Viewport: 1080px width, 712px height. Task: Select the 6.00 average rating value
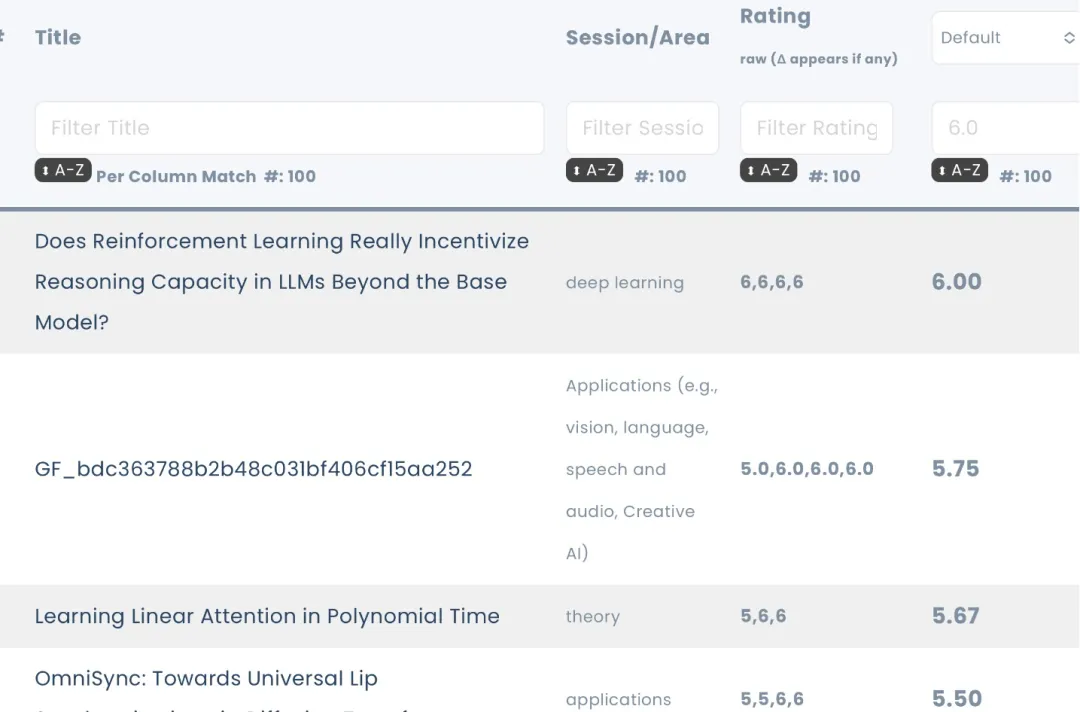coord(956,282)
